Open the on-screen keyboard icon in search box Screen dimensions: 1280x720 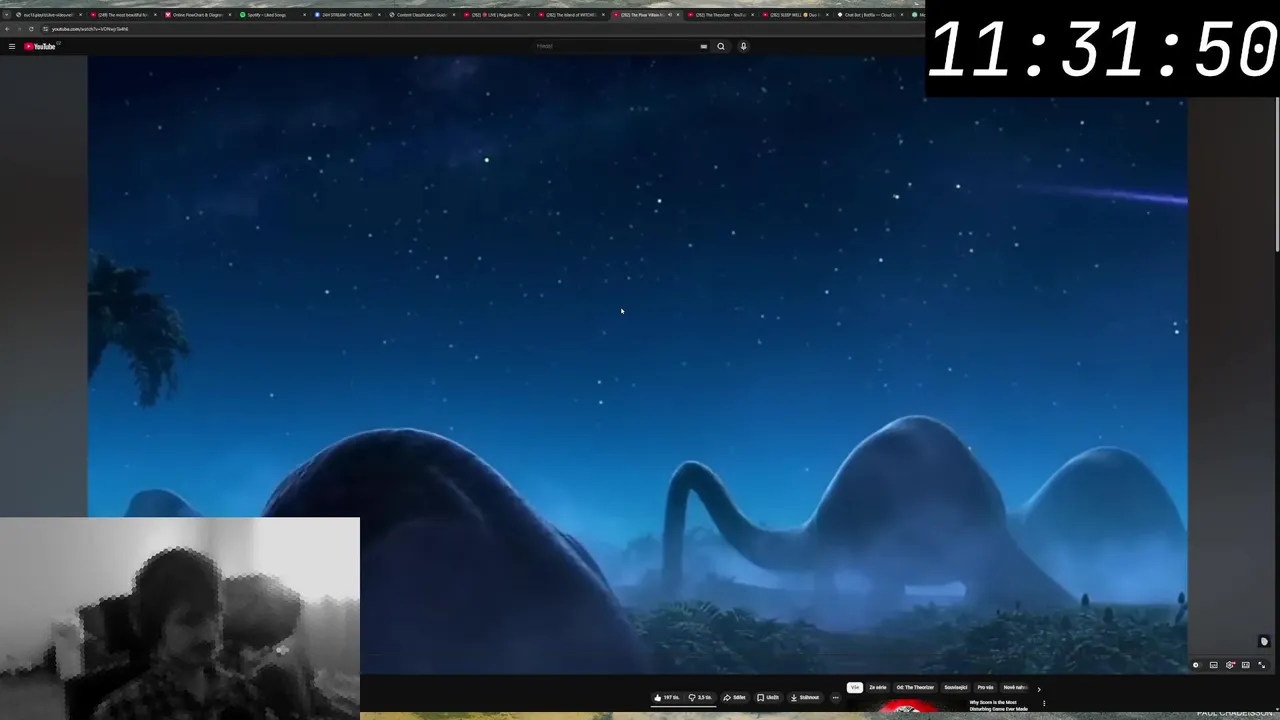[703, 46]
